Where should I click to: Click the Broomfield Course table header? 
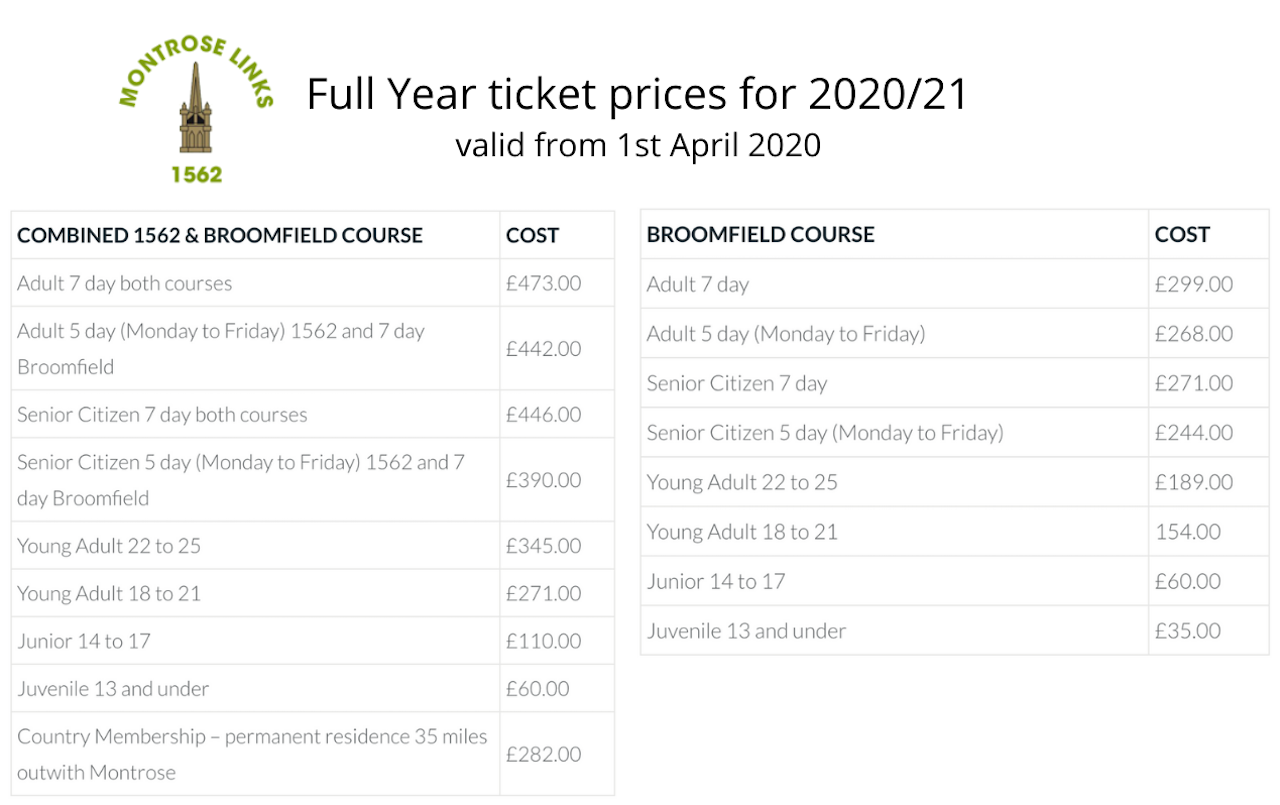tap(761, 235)
